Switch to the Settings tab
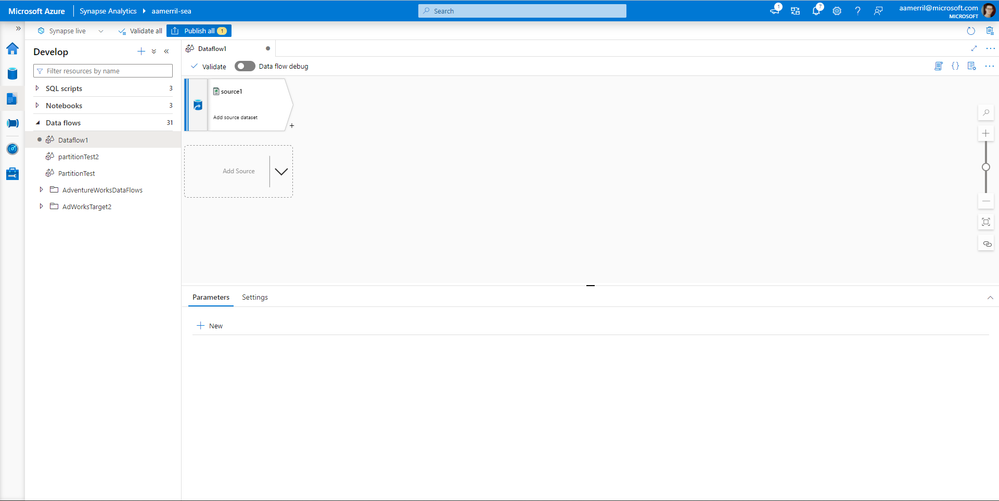This screenshot has height=501, width=999. [x=255, y=297]
